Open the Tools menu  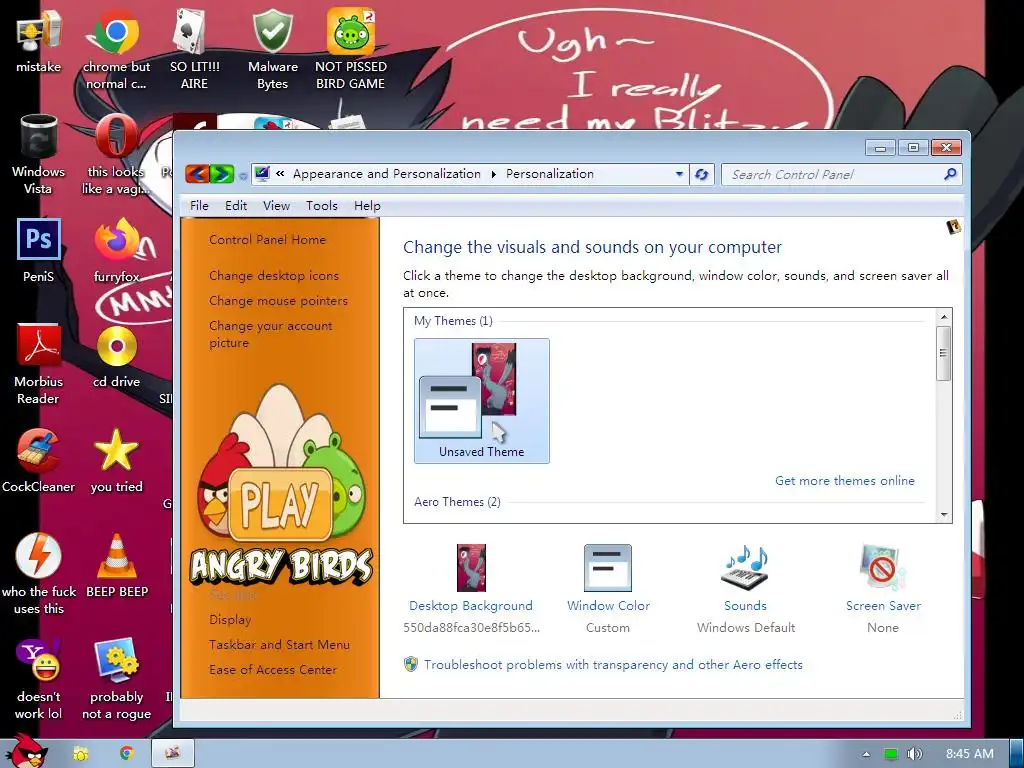tap(322, 206)
